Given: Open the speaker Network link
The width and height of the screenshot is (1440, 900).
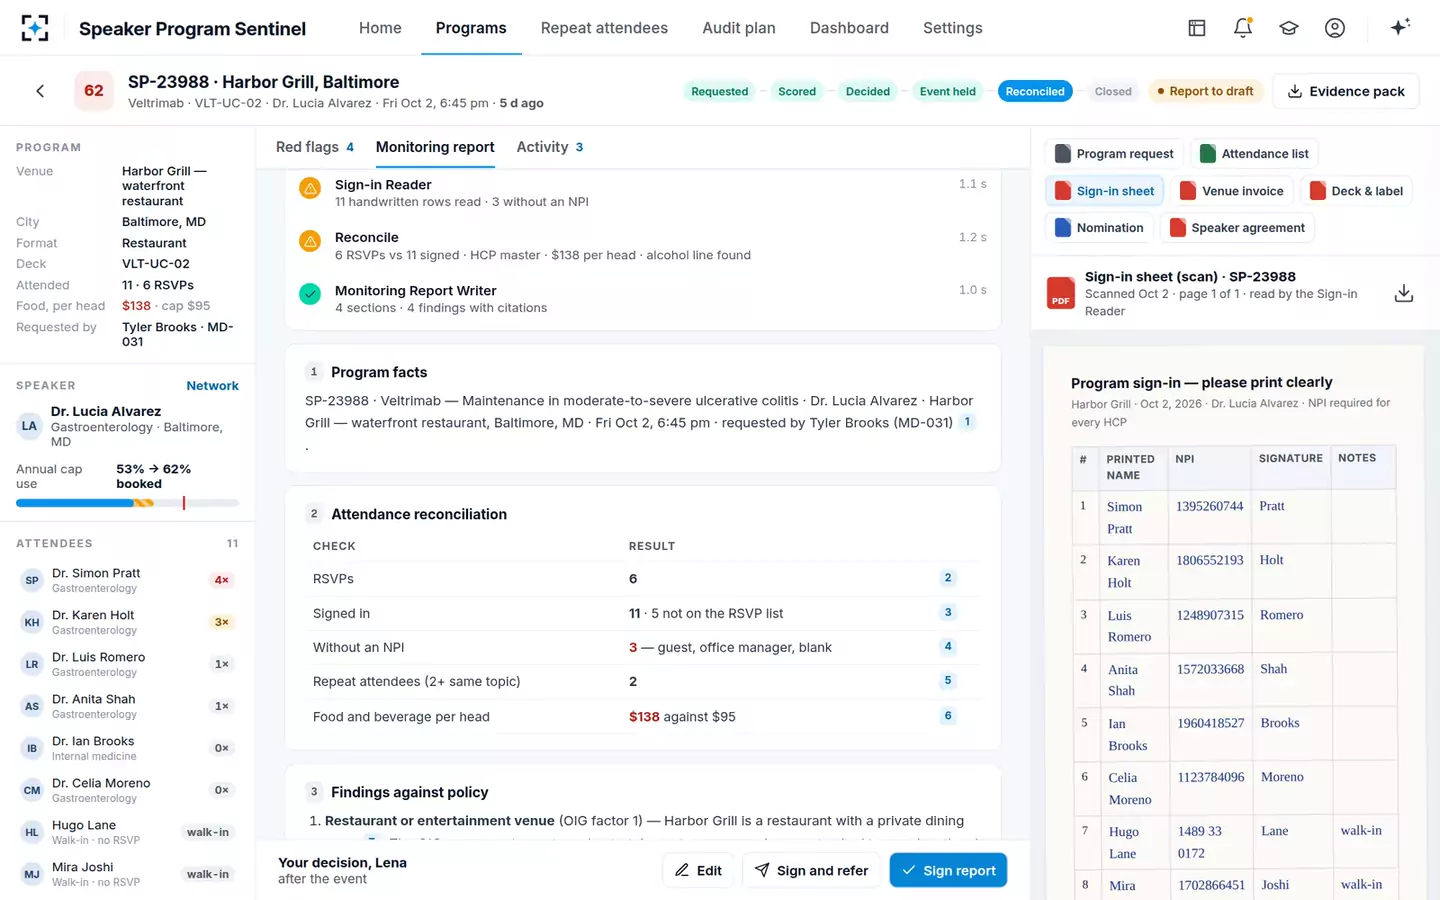Looking at the screenshot, I should (x=212, y=386).
